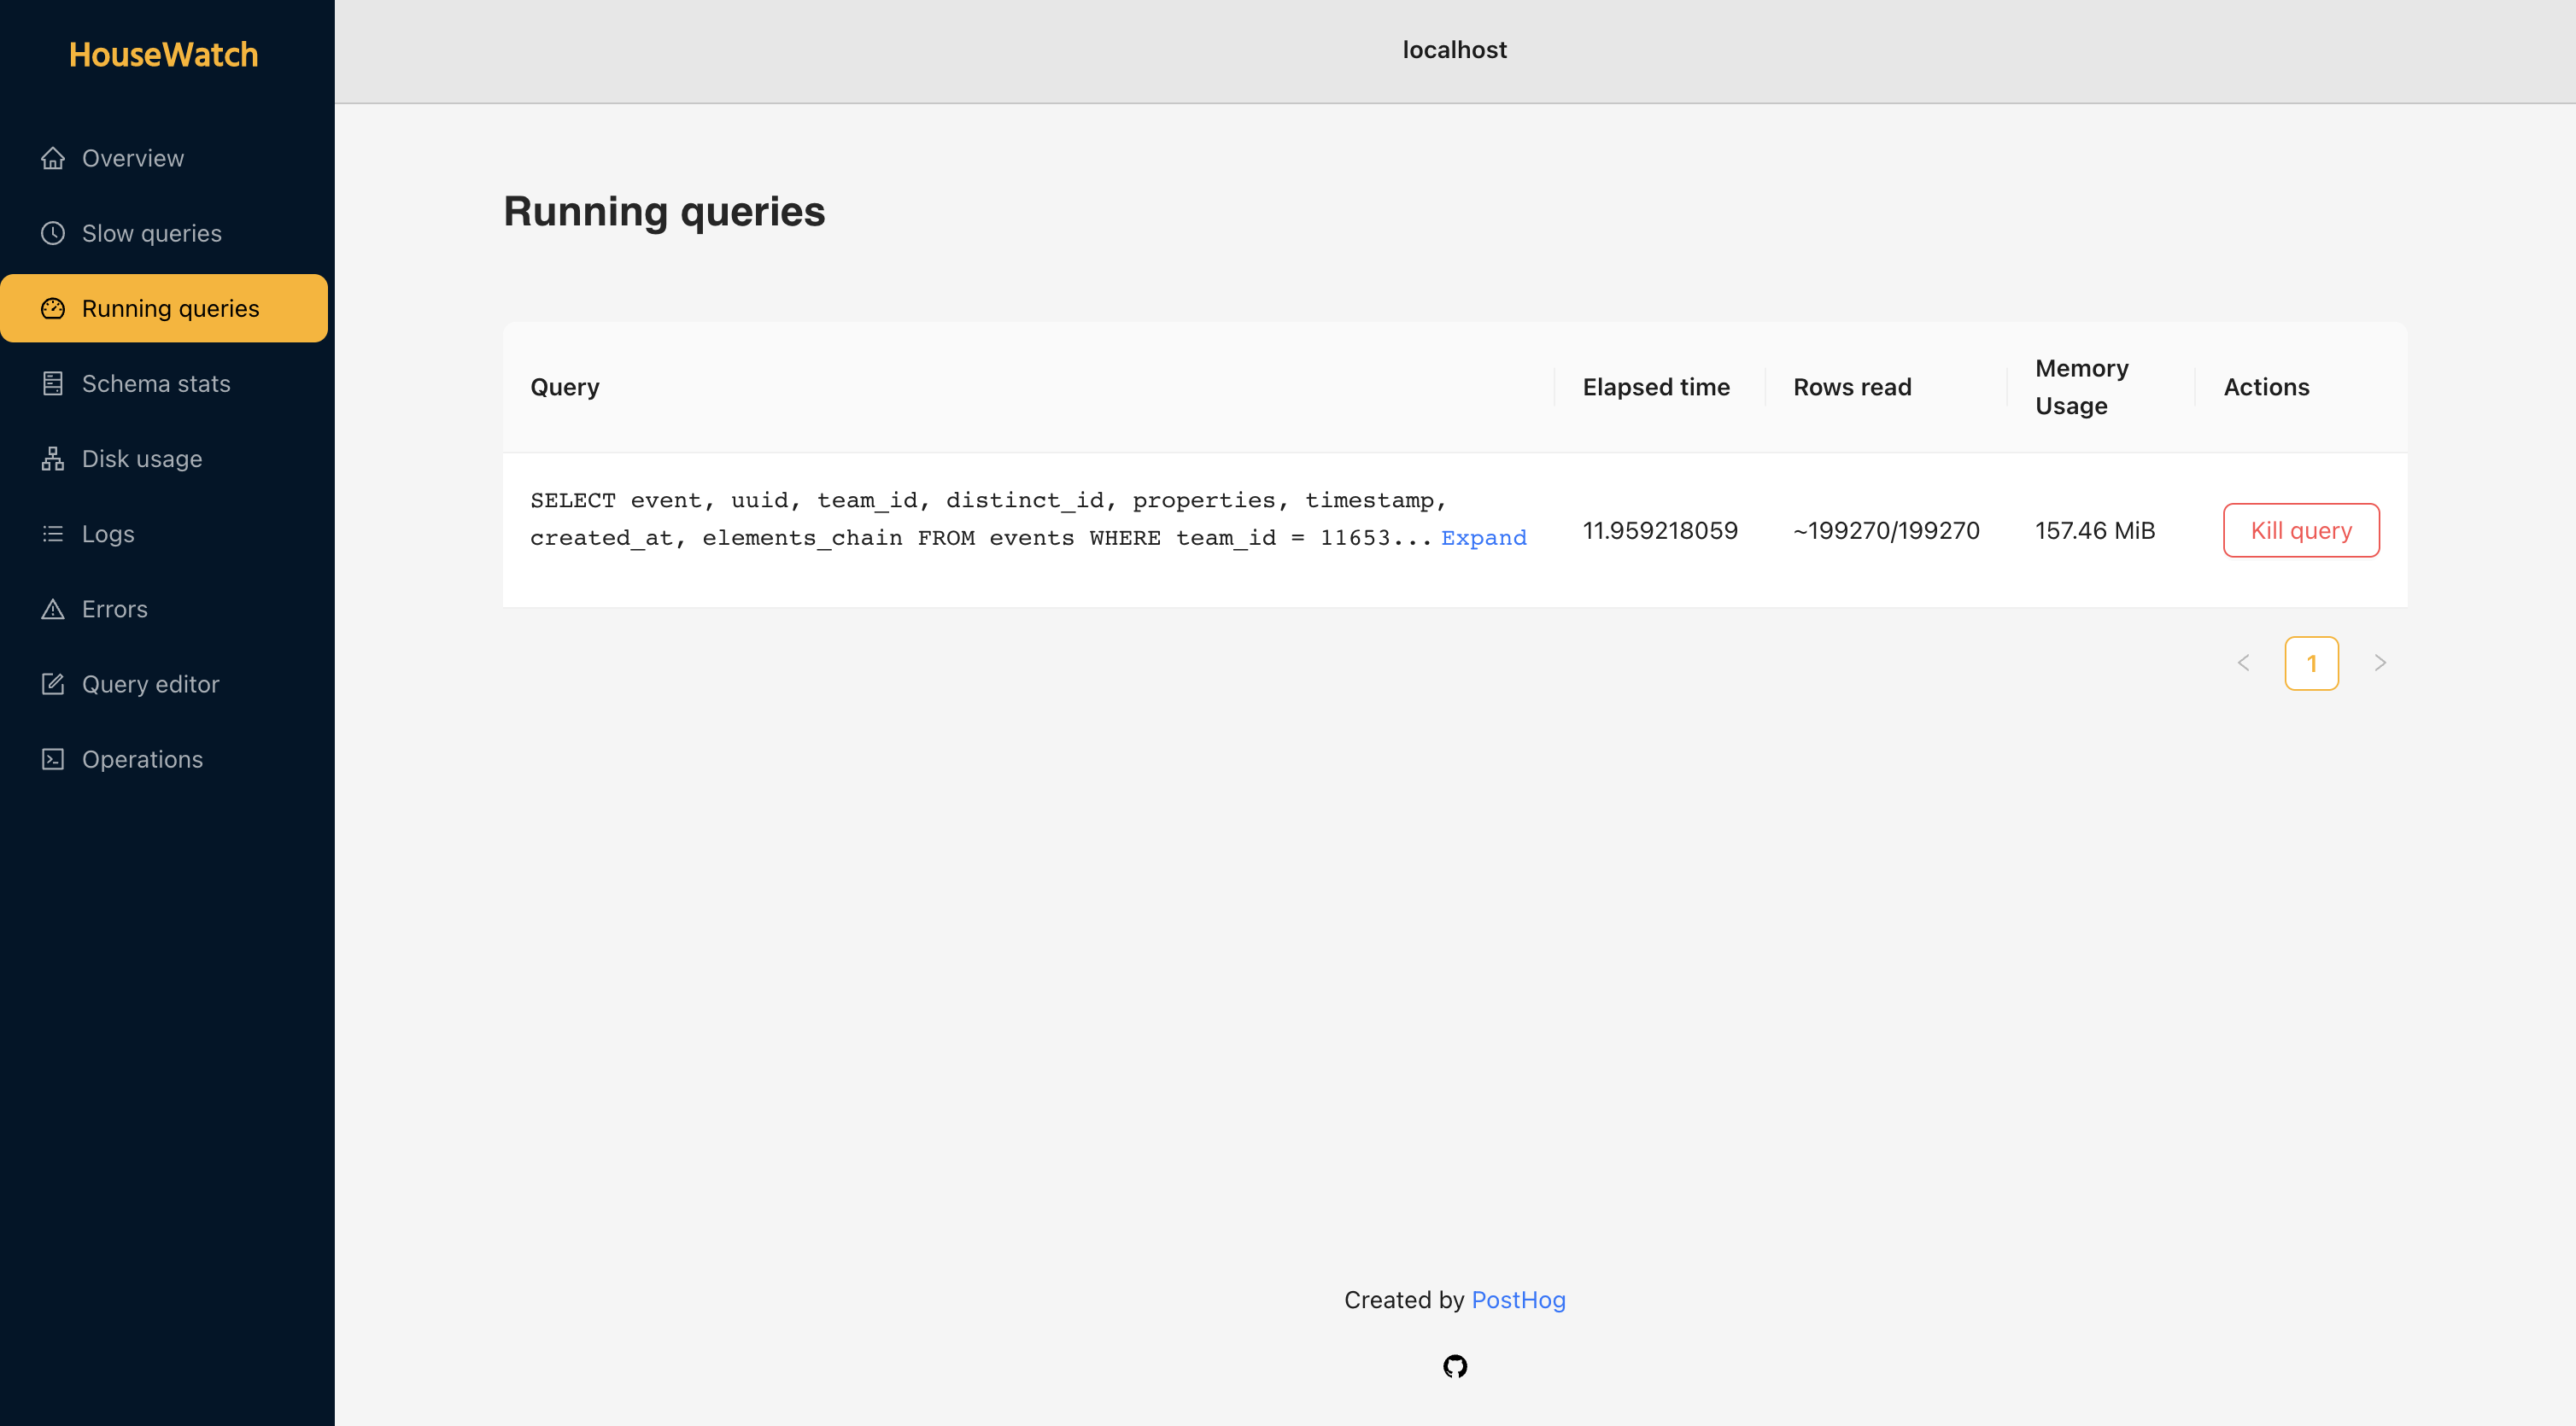The height and width of the screenshot is (1426, 2576).
Task: Click the Disk usage icon in sidebar
Action: [51, 459]
